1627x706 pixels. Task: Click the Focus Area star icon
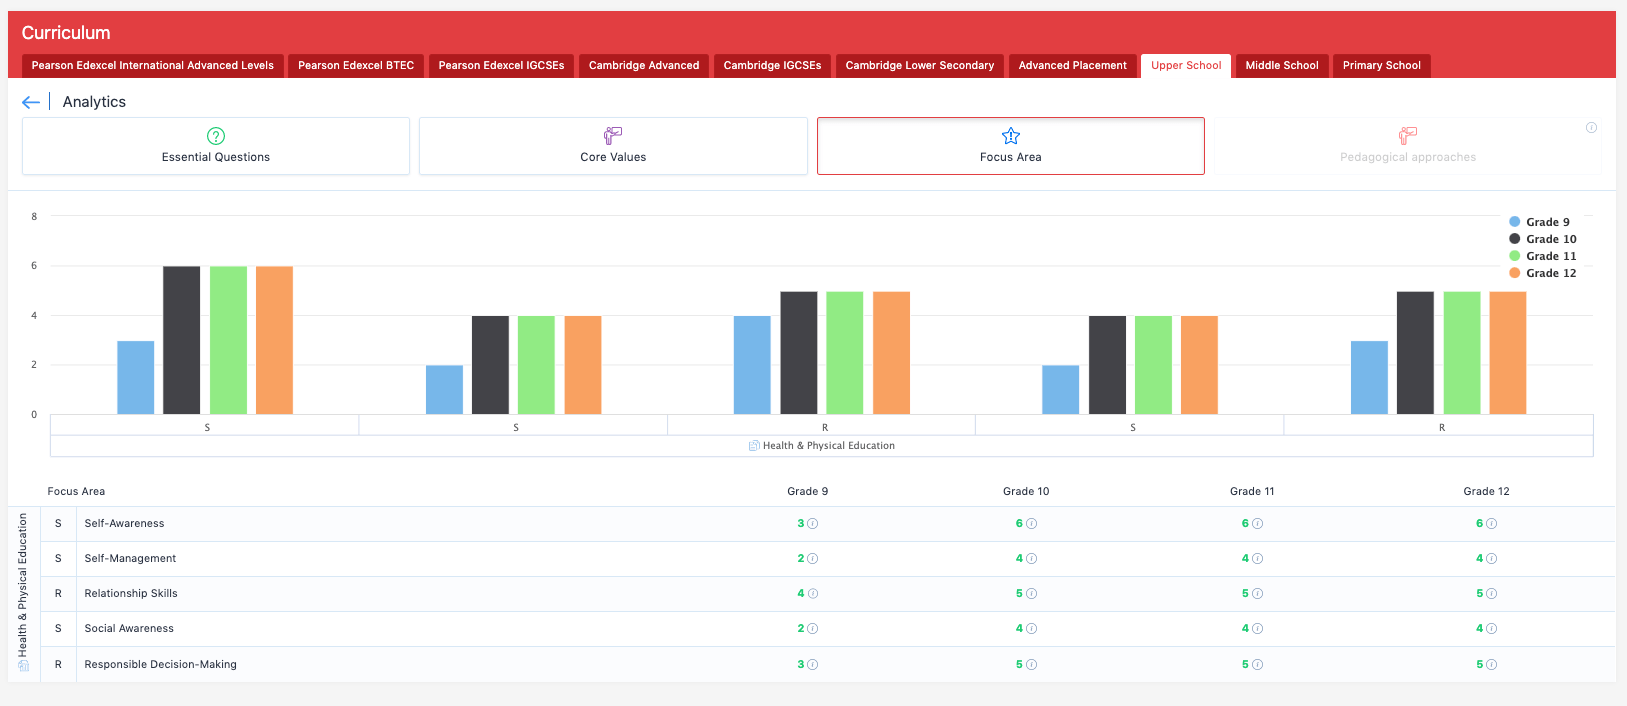(1011, 136)
